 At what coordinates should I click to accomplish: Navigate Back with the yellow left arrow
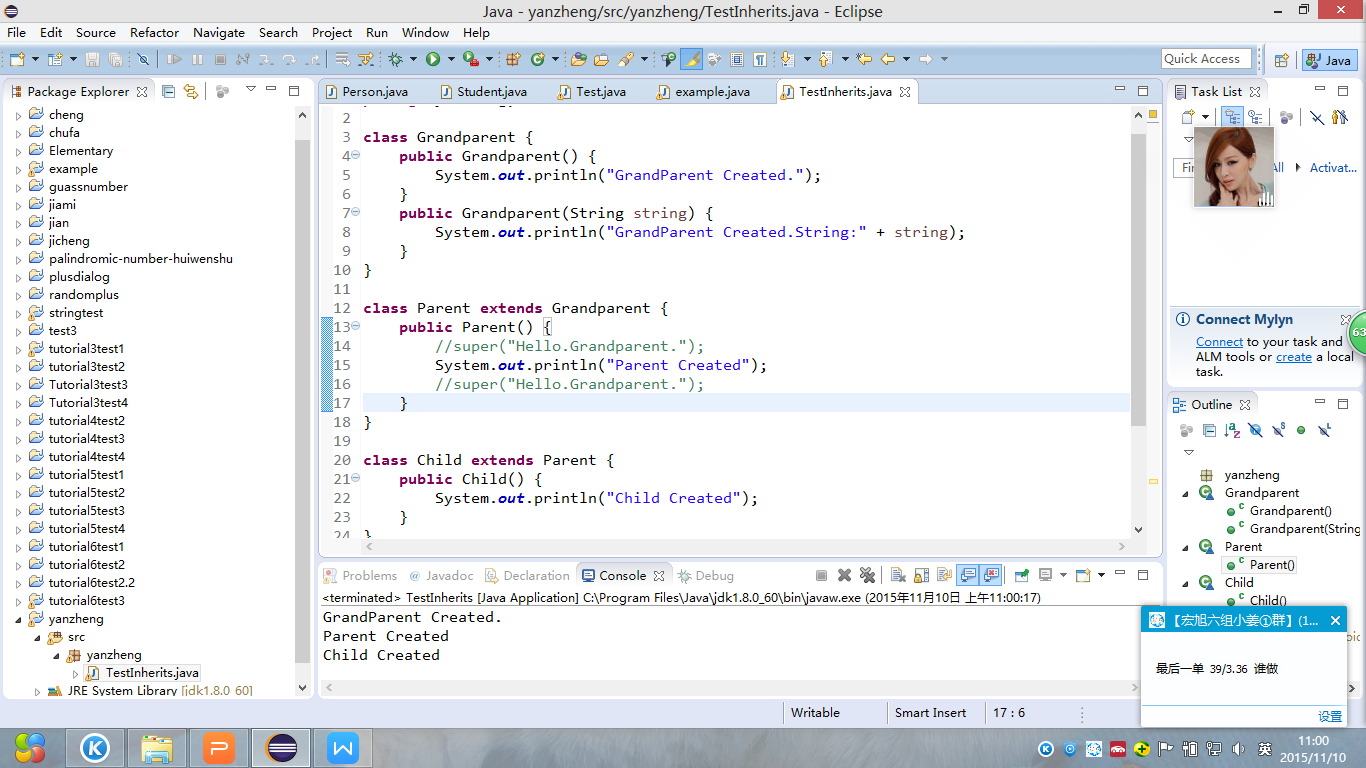887,59
